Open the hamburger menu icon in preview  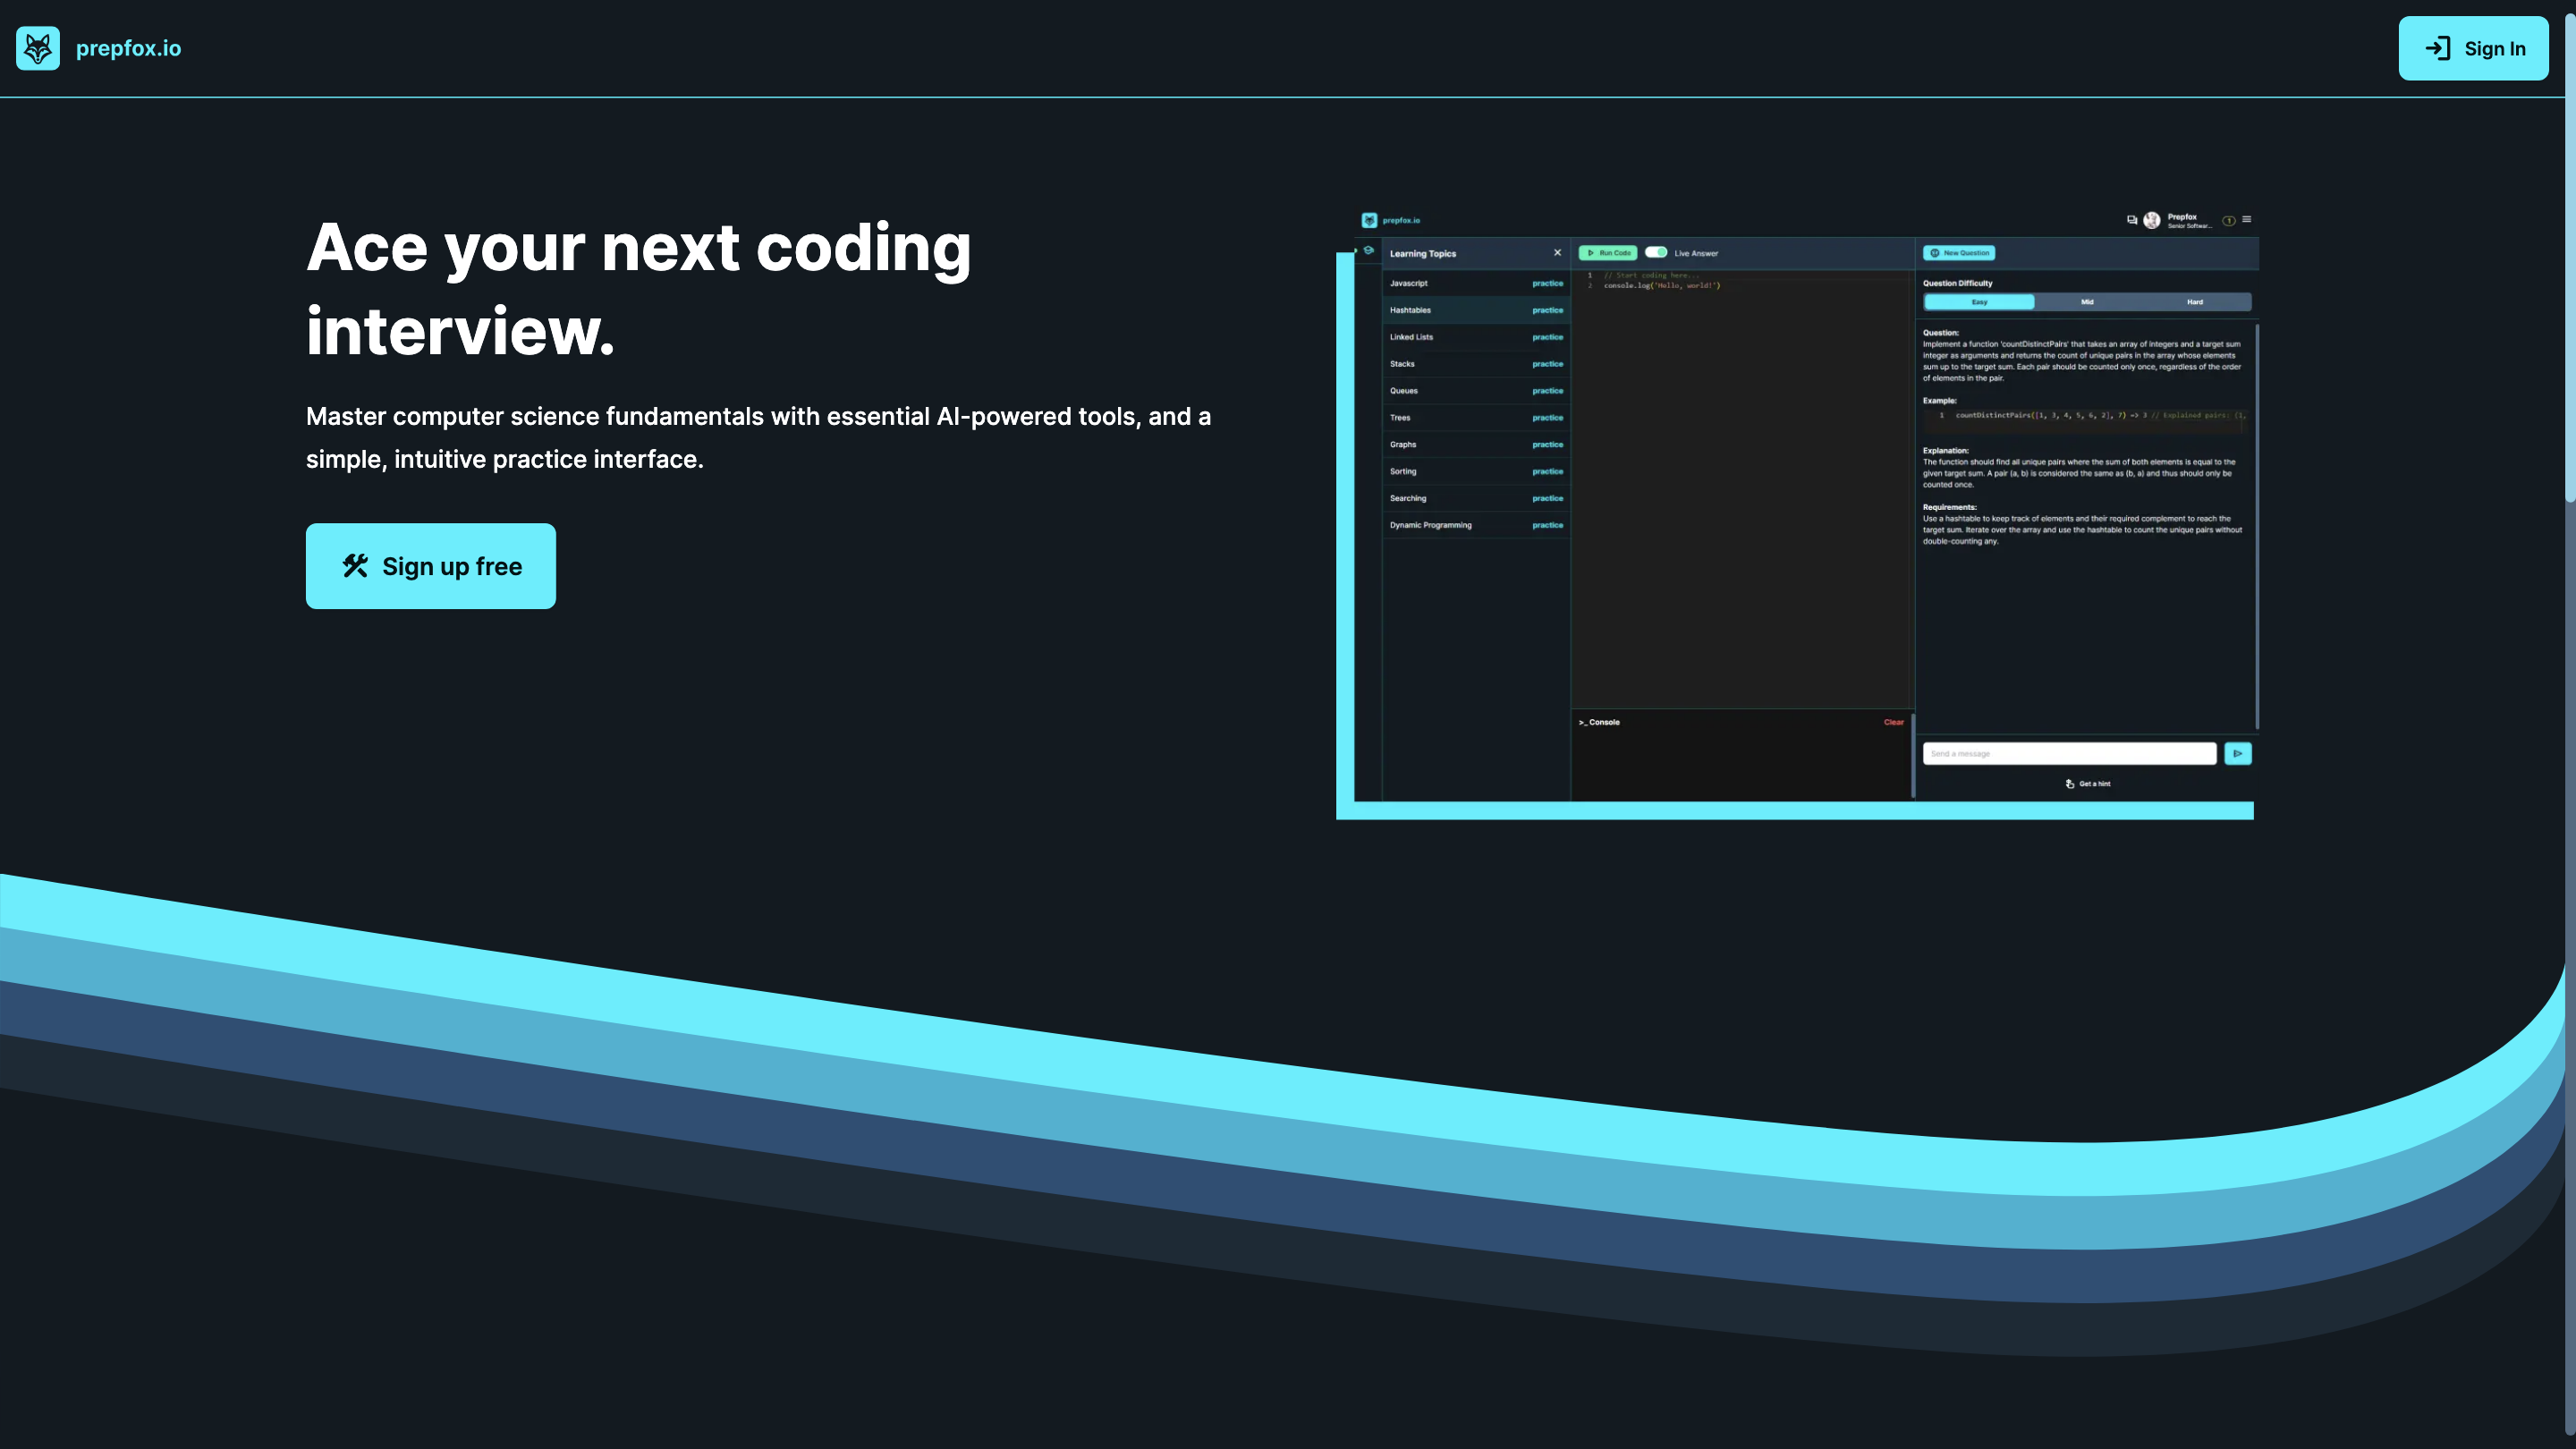[2247, 219]
